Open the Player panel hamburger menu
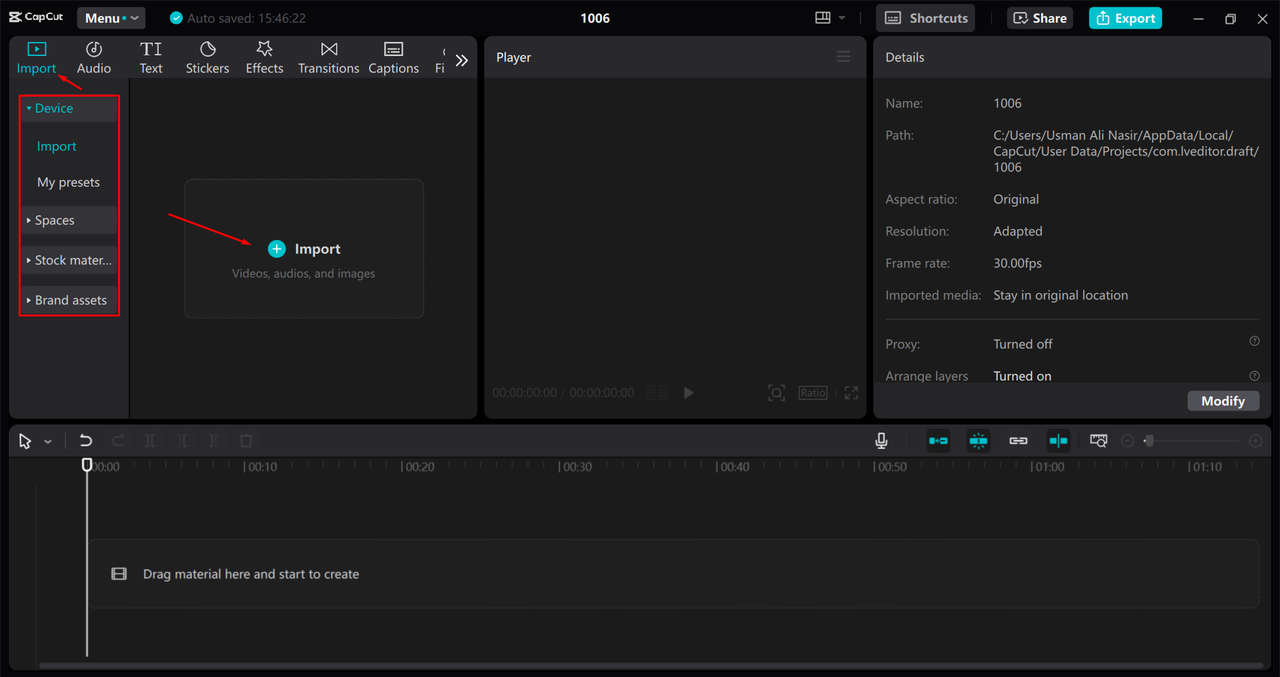 (x=844, y=57)
